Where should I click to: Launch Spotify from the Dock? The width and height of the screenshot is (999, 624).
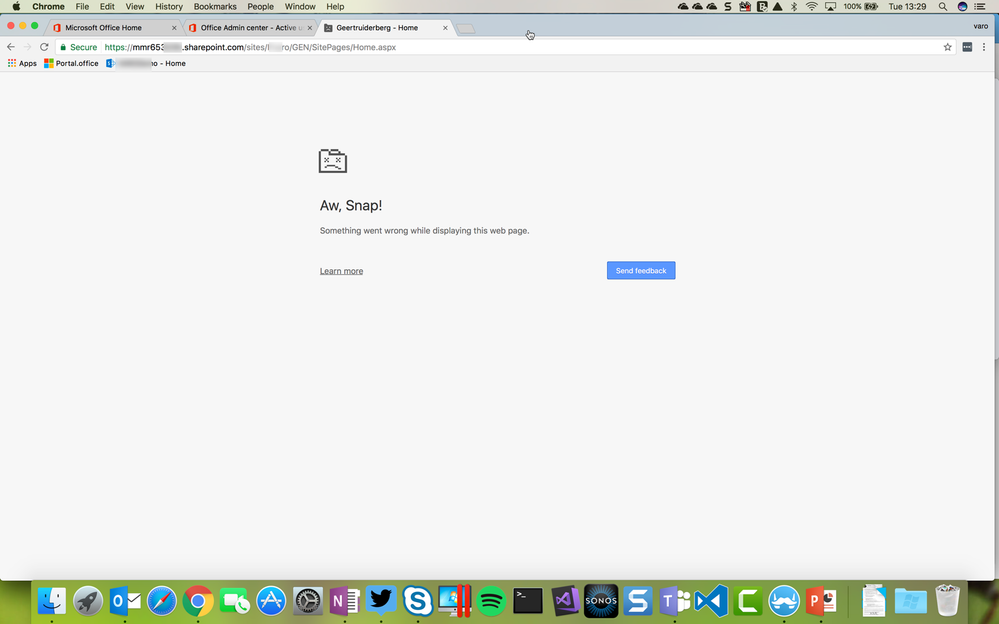[491, 601]
